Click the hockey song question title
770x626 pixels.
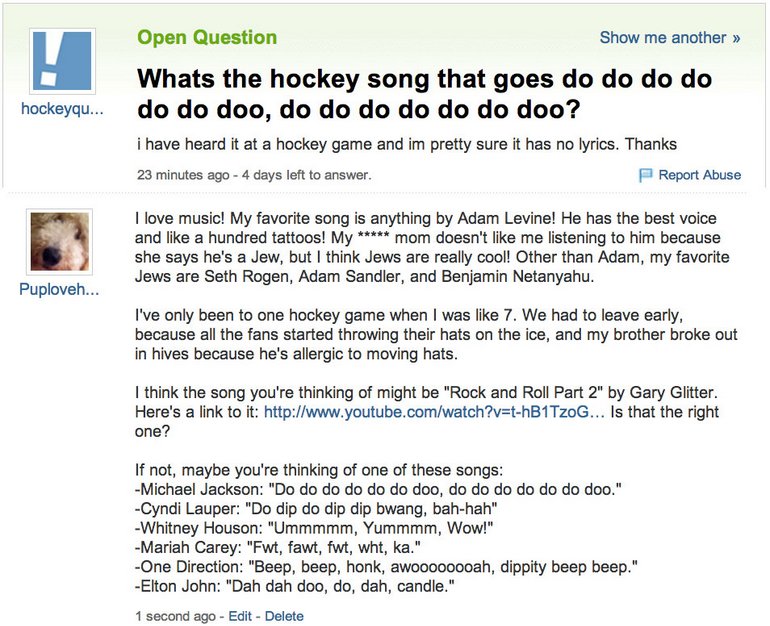tap(424, 92)
